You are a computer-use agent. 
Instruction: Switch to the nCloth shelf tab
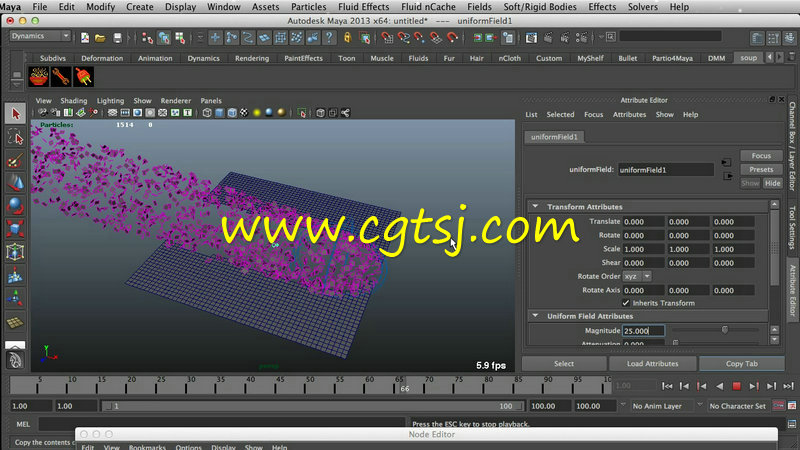click(509, 58)
